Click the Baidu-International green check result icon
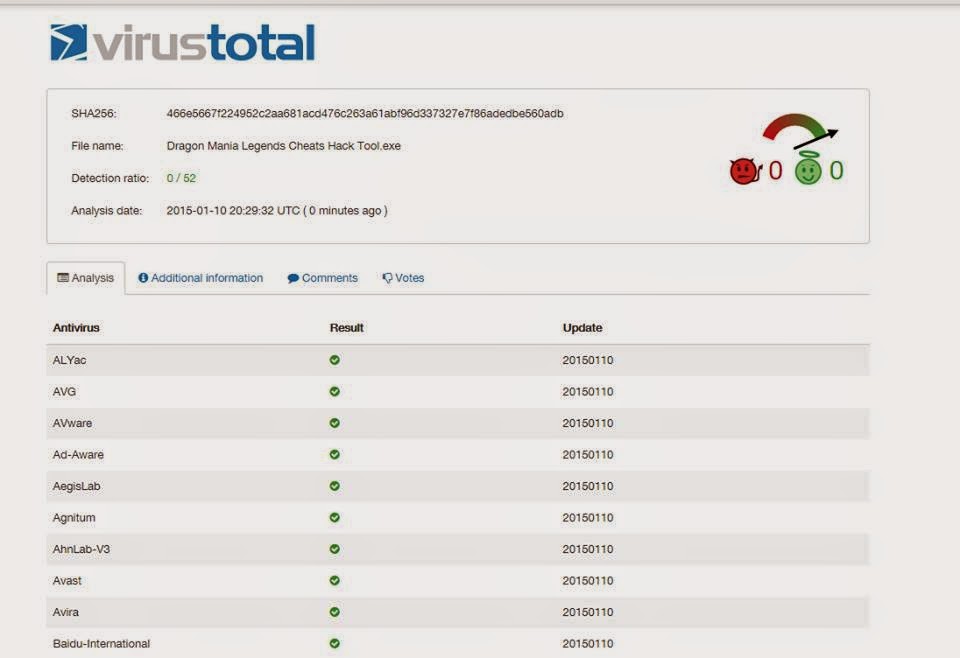960x658 pixels. click(334, 643)
